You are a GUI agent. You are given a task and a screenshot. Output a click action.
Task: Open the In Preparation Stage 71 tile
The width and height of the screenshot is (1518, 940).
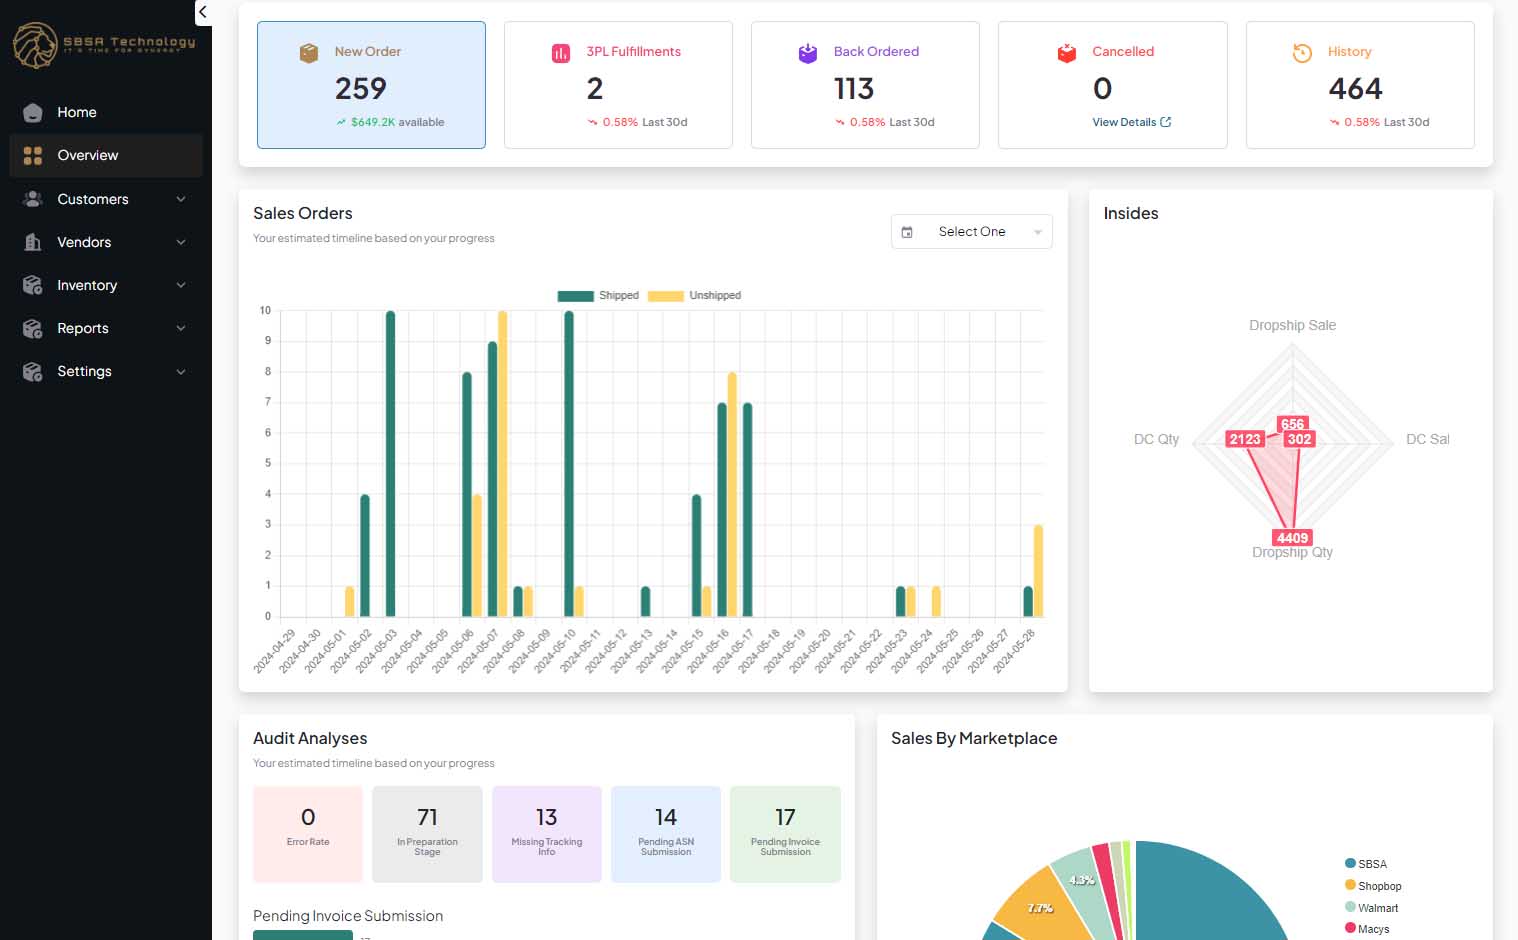coord(427,834)
